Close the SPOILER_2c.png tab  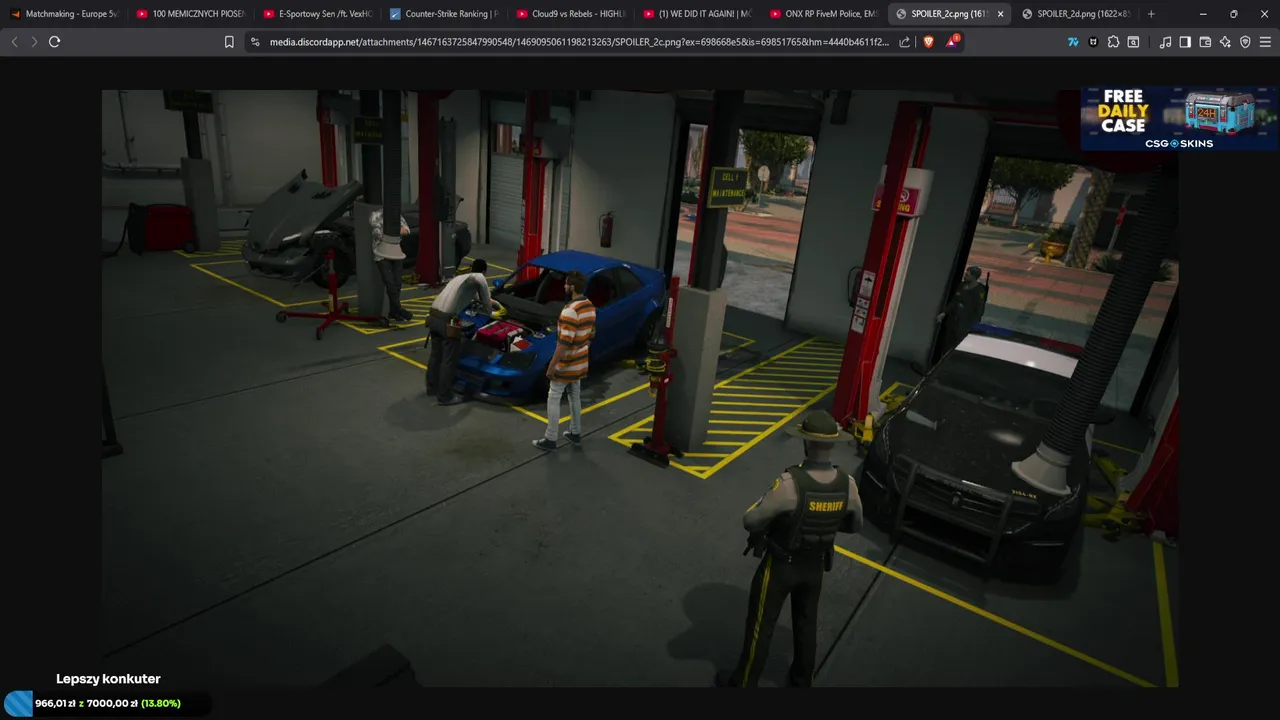click(1000, 14)
